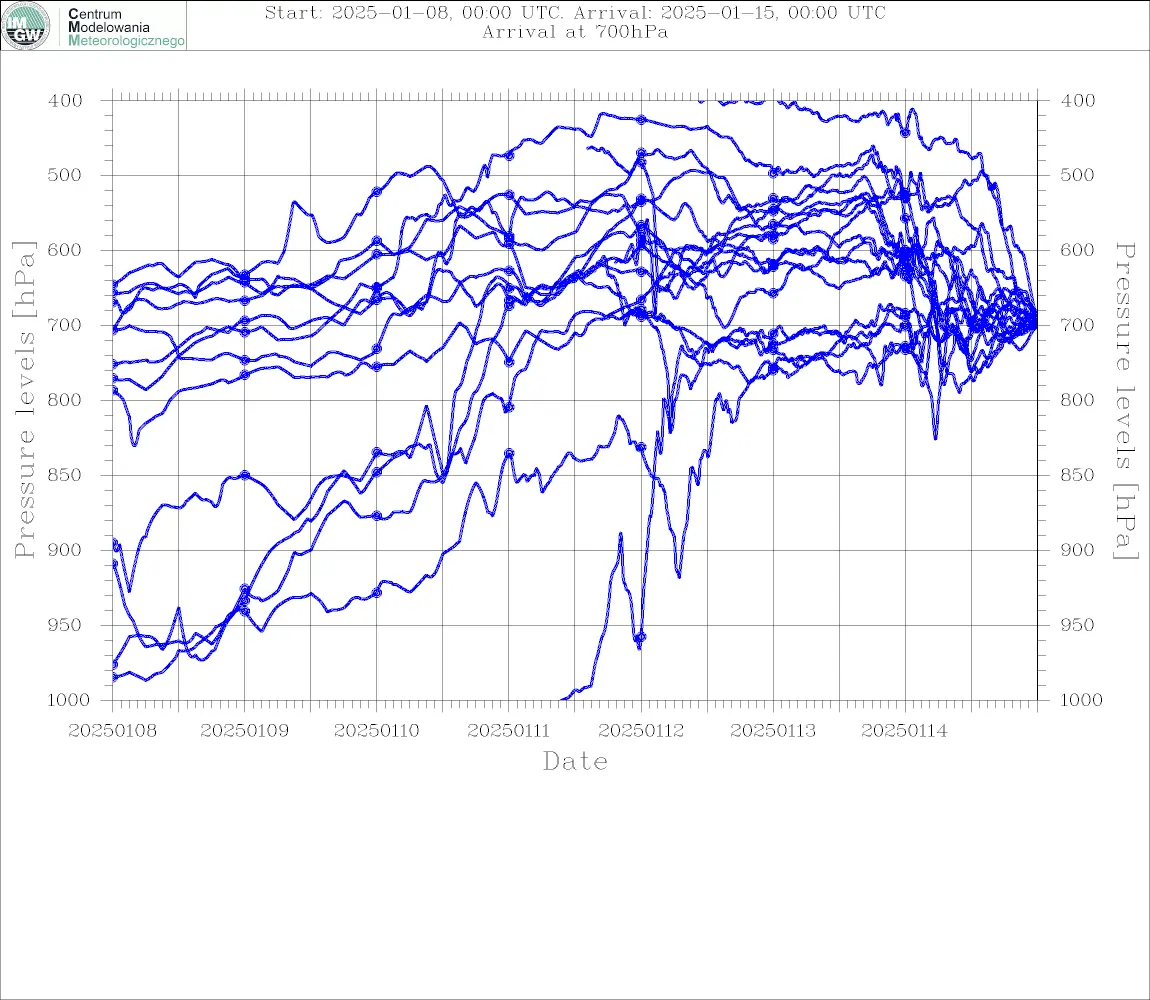
Task: Select date label 20250112
Action: click(x=641, y=731)
